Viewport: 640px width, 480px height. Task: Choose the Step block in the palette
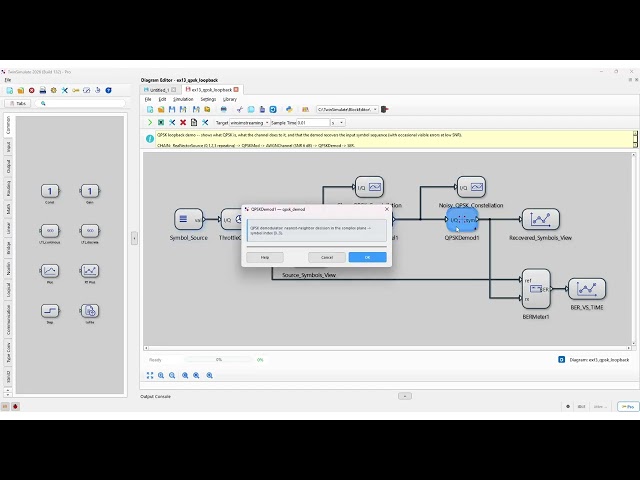click(x=50, y=311)
